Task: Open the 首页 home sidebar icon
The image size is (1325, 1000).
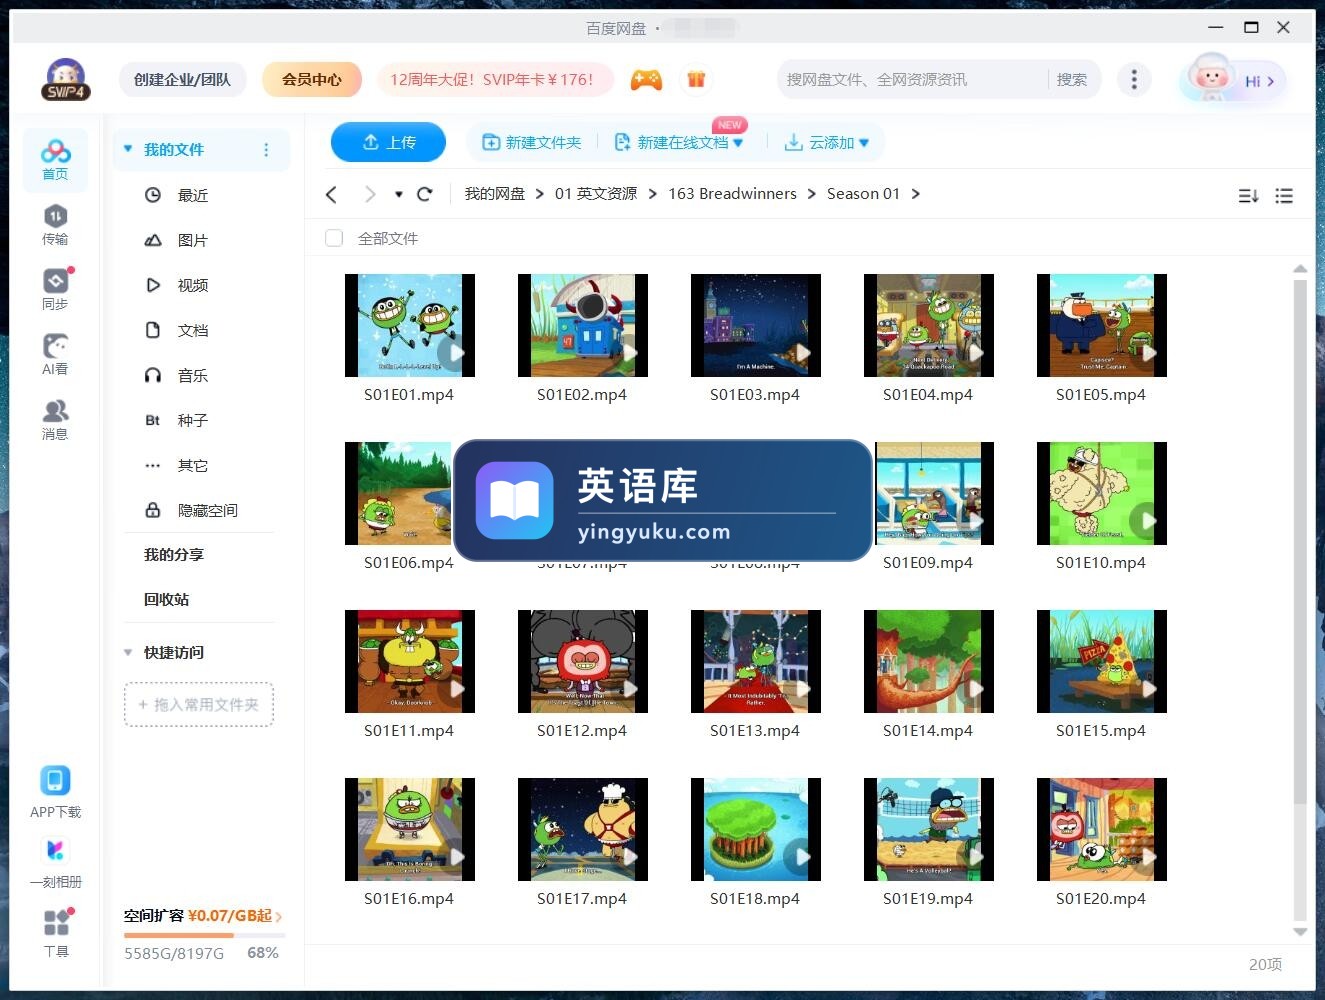Action: pos(55,160)
